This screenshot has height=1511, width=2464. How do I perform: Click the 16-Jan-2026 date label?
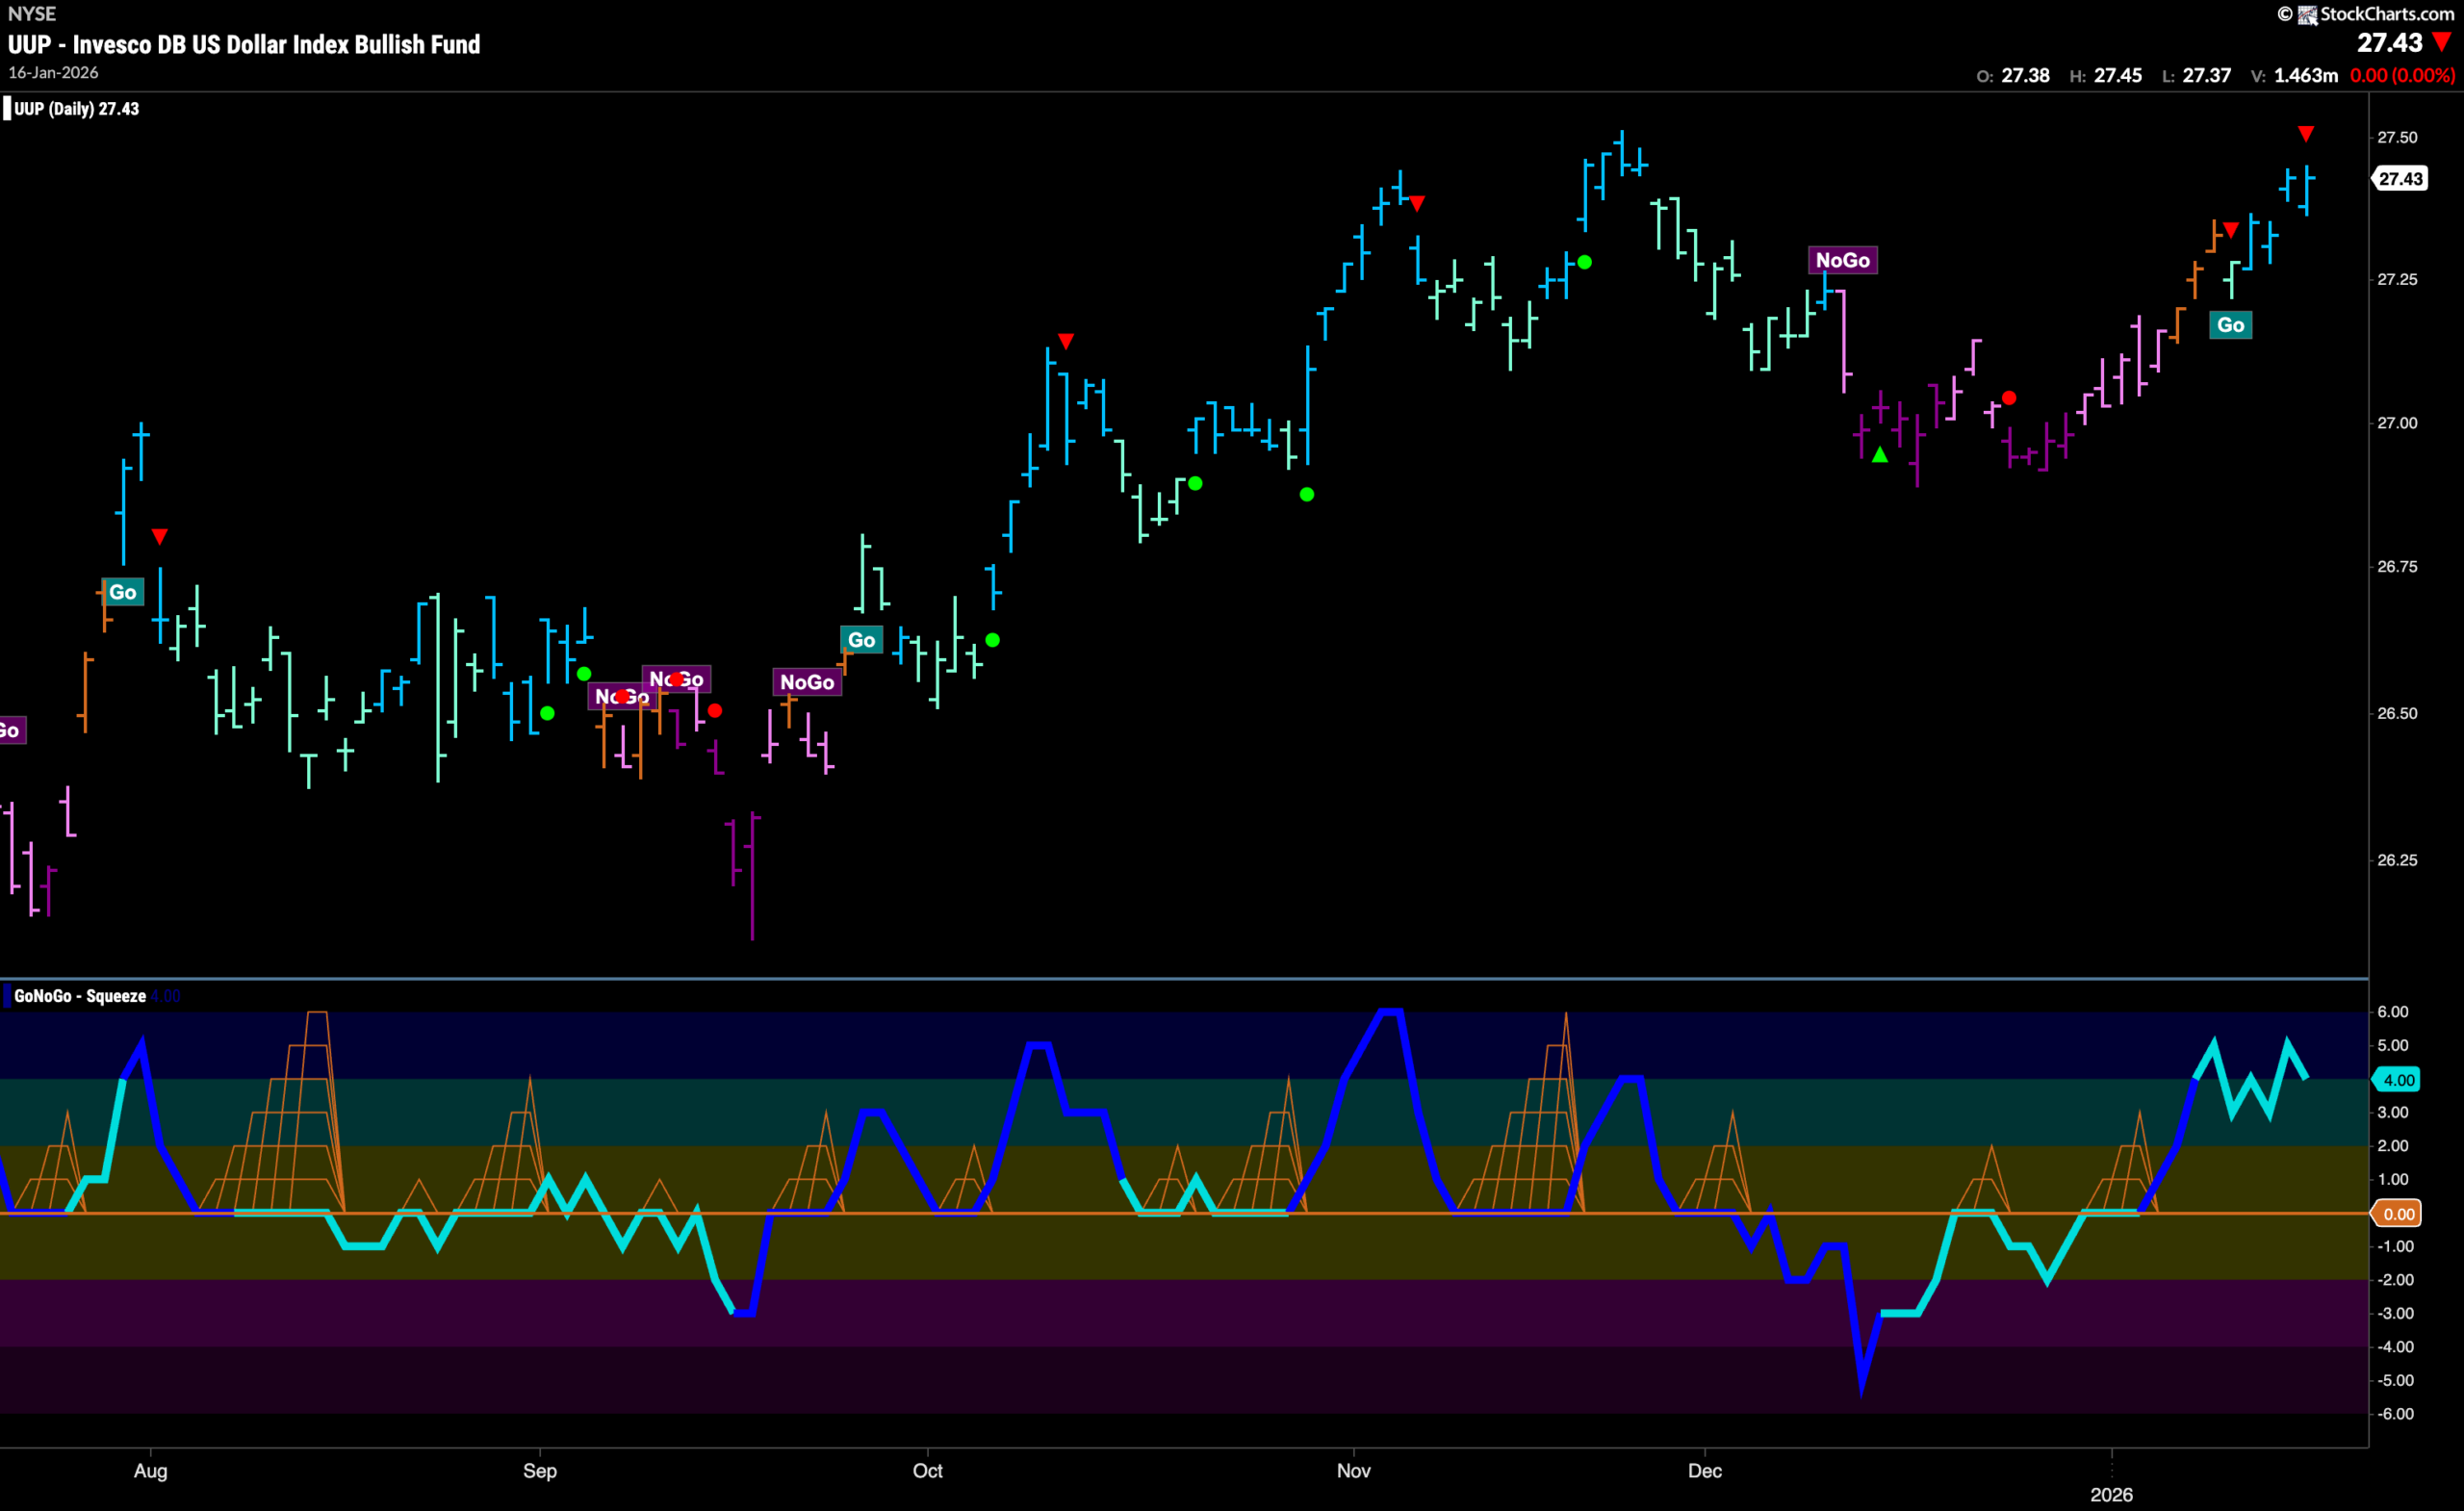pyautogui.click(x=53, y=73)
